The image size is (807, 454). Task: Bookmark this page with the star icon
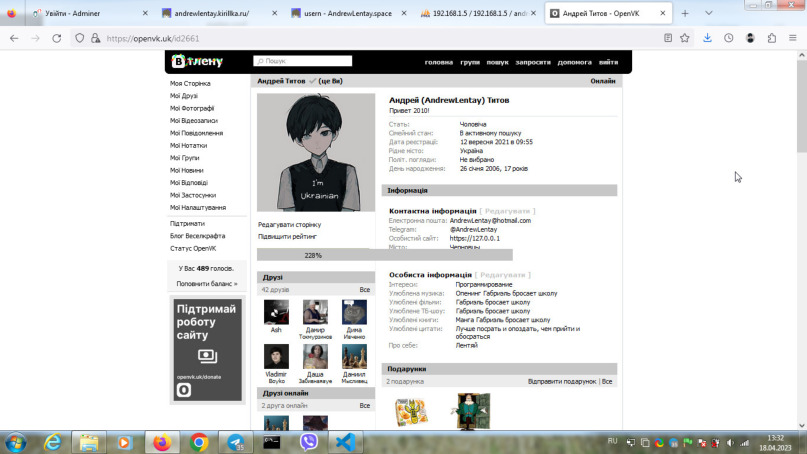(685, 38)
